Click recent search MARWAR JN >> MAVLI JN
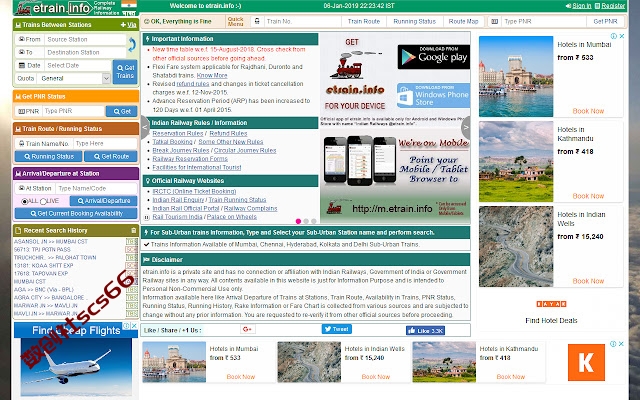 46,305
